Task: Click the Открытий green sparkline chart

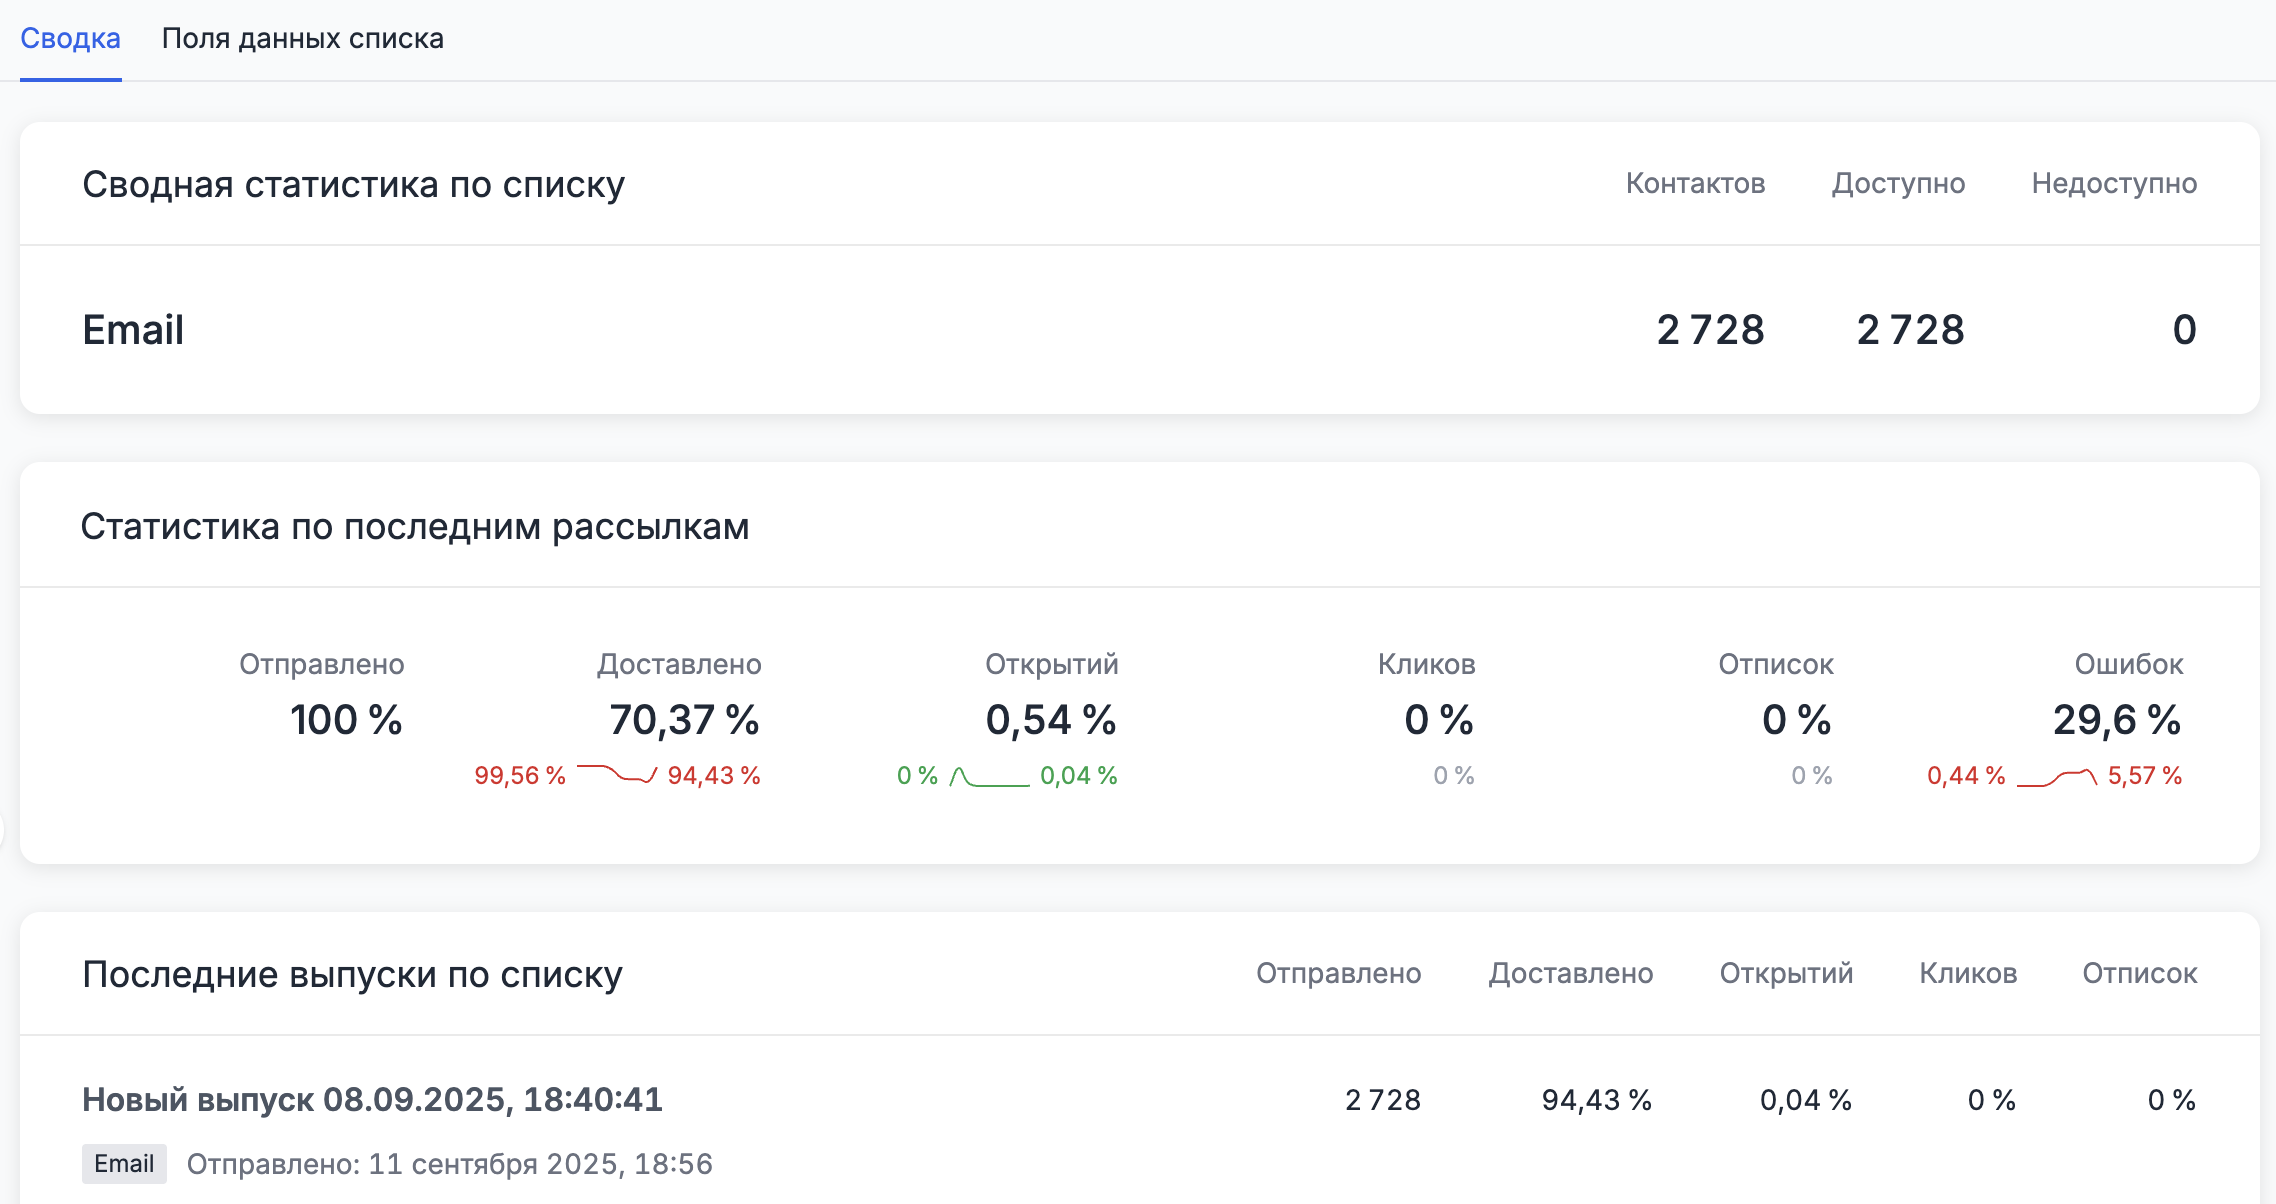Action: pos(988,777)
